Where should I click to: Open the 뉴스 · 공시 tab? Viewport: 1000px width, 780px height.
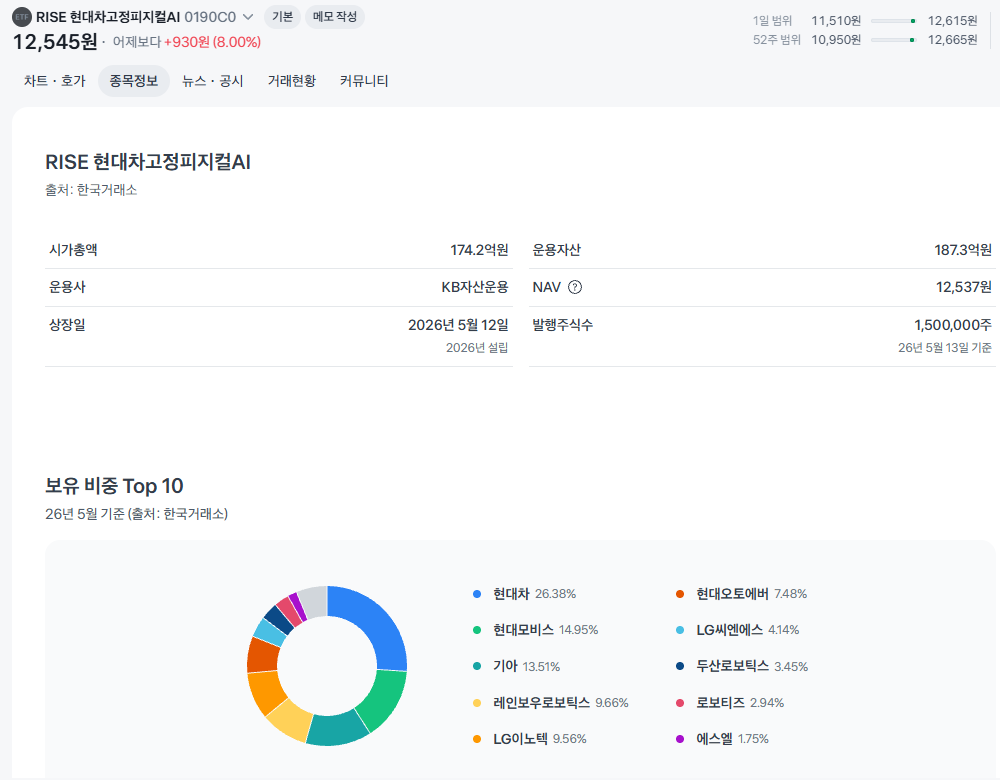[213, 81]
